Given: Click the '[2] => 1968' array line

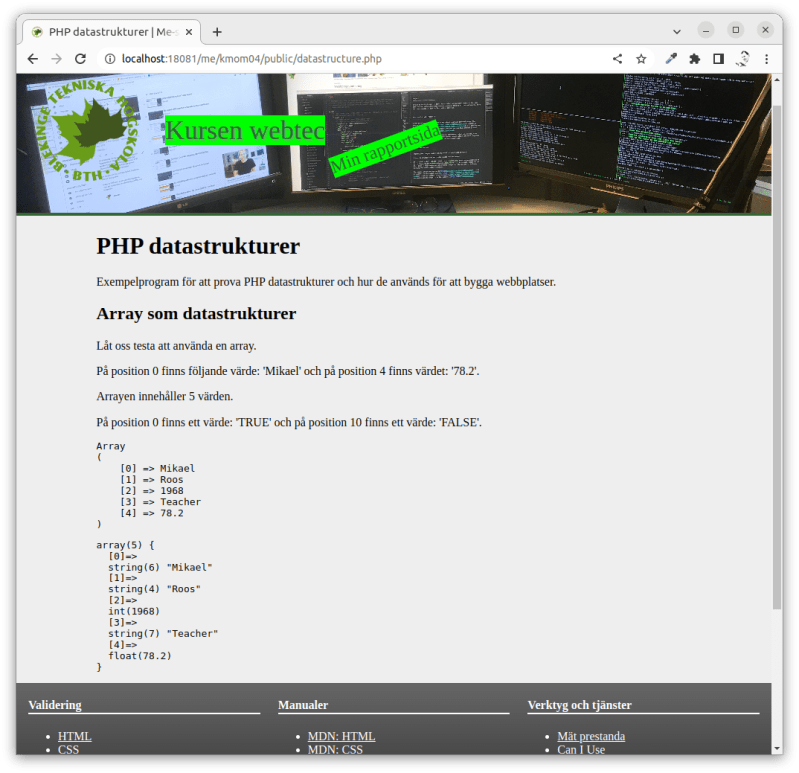Looking at the screenshot, I should click(x=151, y=491).
